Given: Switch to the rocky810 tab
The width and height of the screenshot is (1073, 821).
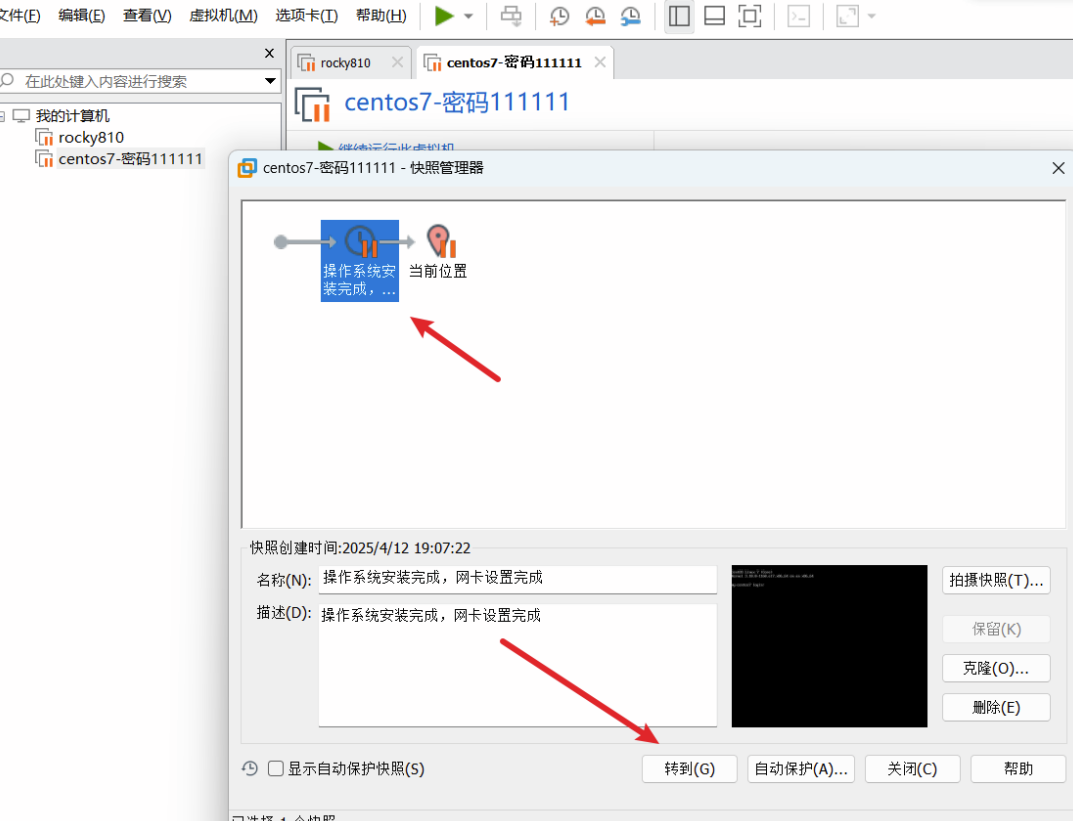Looking at the screenshot, I should (x=345, y=63).
